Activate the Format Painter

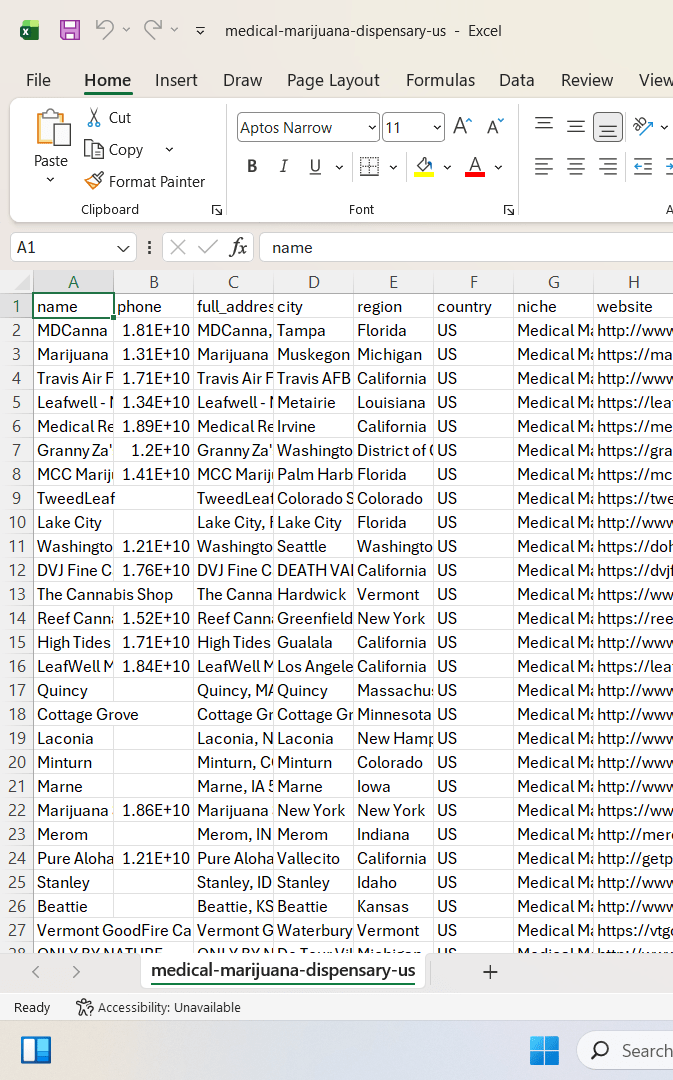(x=145, y=181)
